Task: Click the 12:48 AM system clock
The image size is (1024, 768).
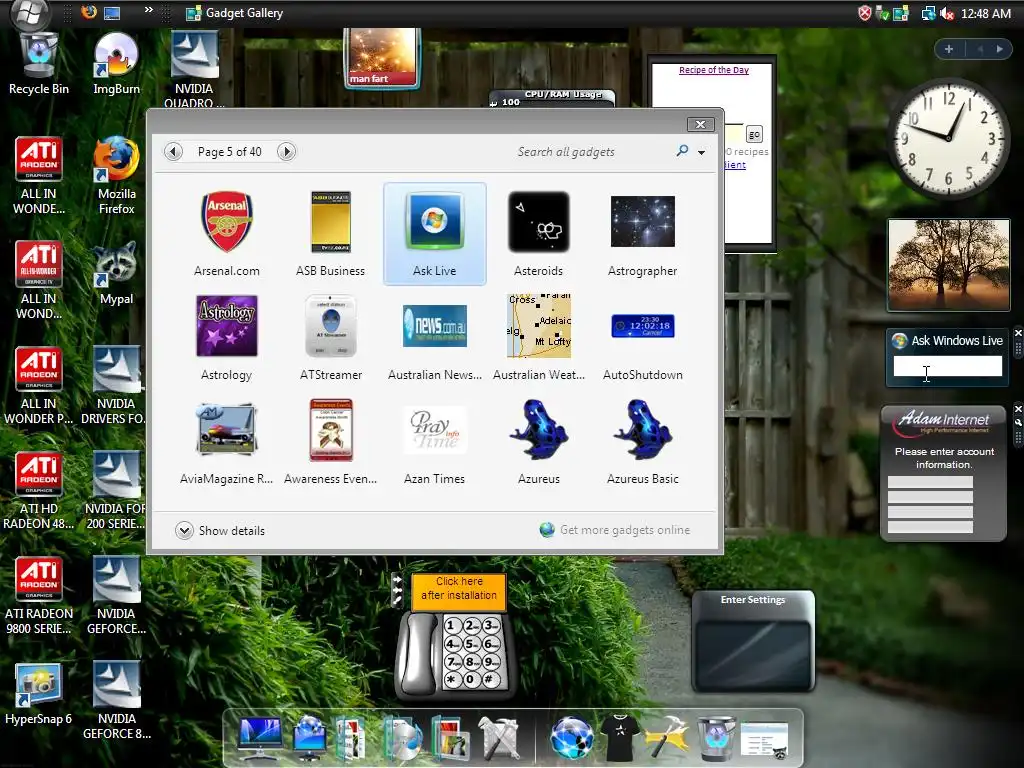Action: [x=985, y=13]
